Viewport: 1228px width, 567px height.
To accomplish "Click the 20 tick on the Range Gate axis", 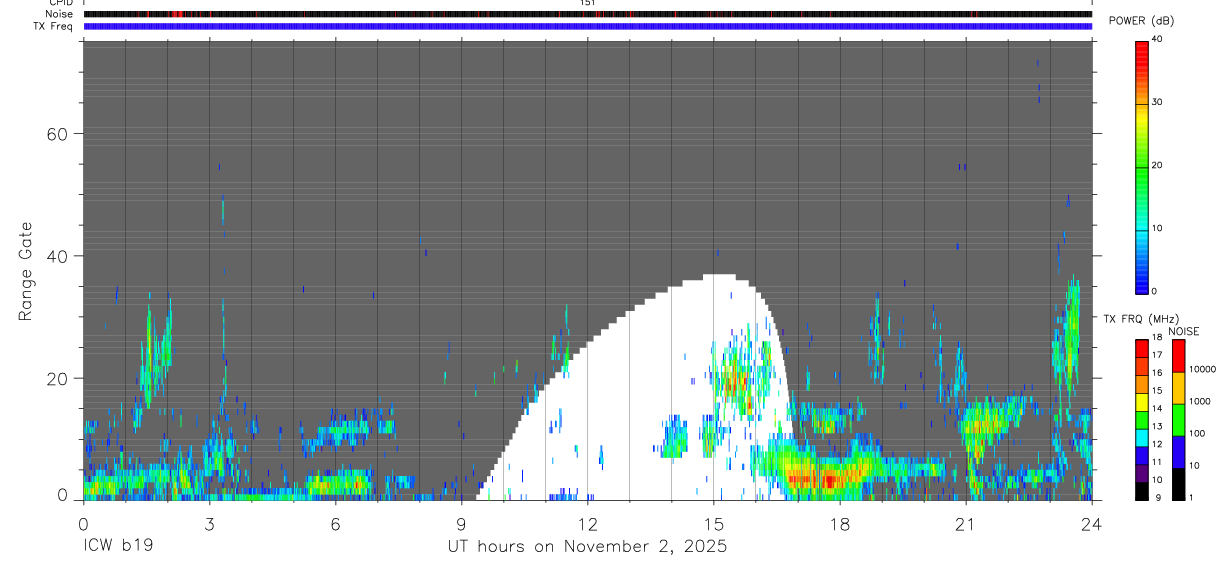I will click(x=57, y=379).
